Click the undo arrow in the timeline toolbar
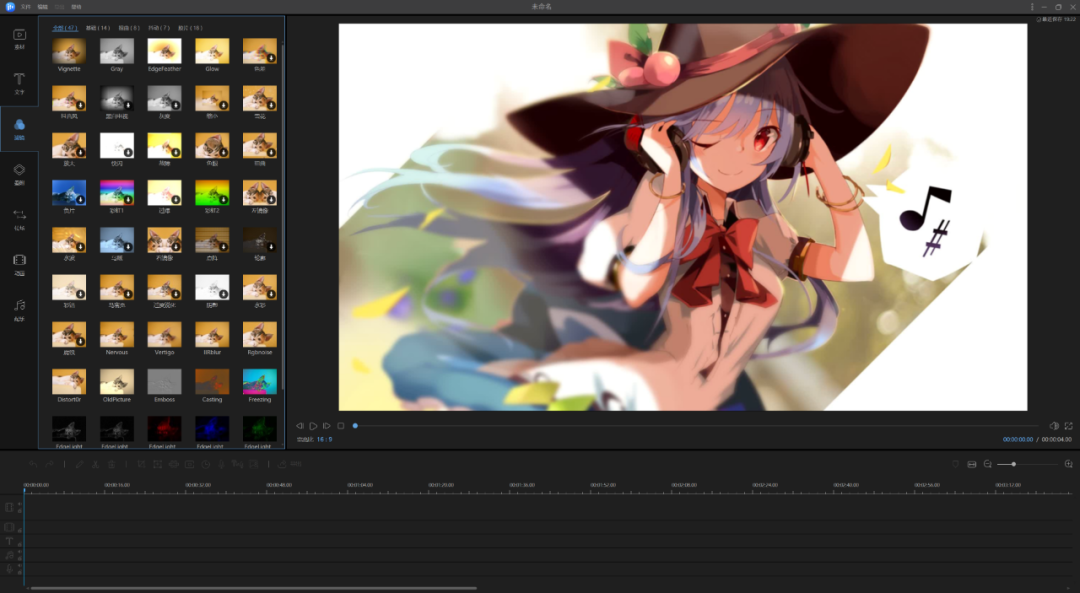 pyautogui.click(x=34, y=464)
